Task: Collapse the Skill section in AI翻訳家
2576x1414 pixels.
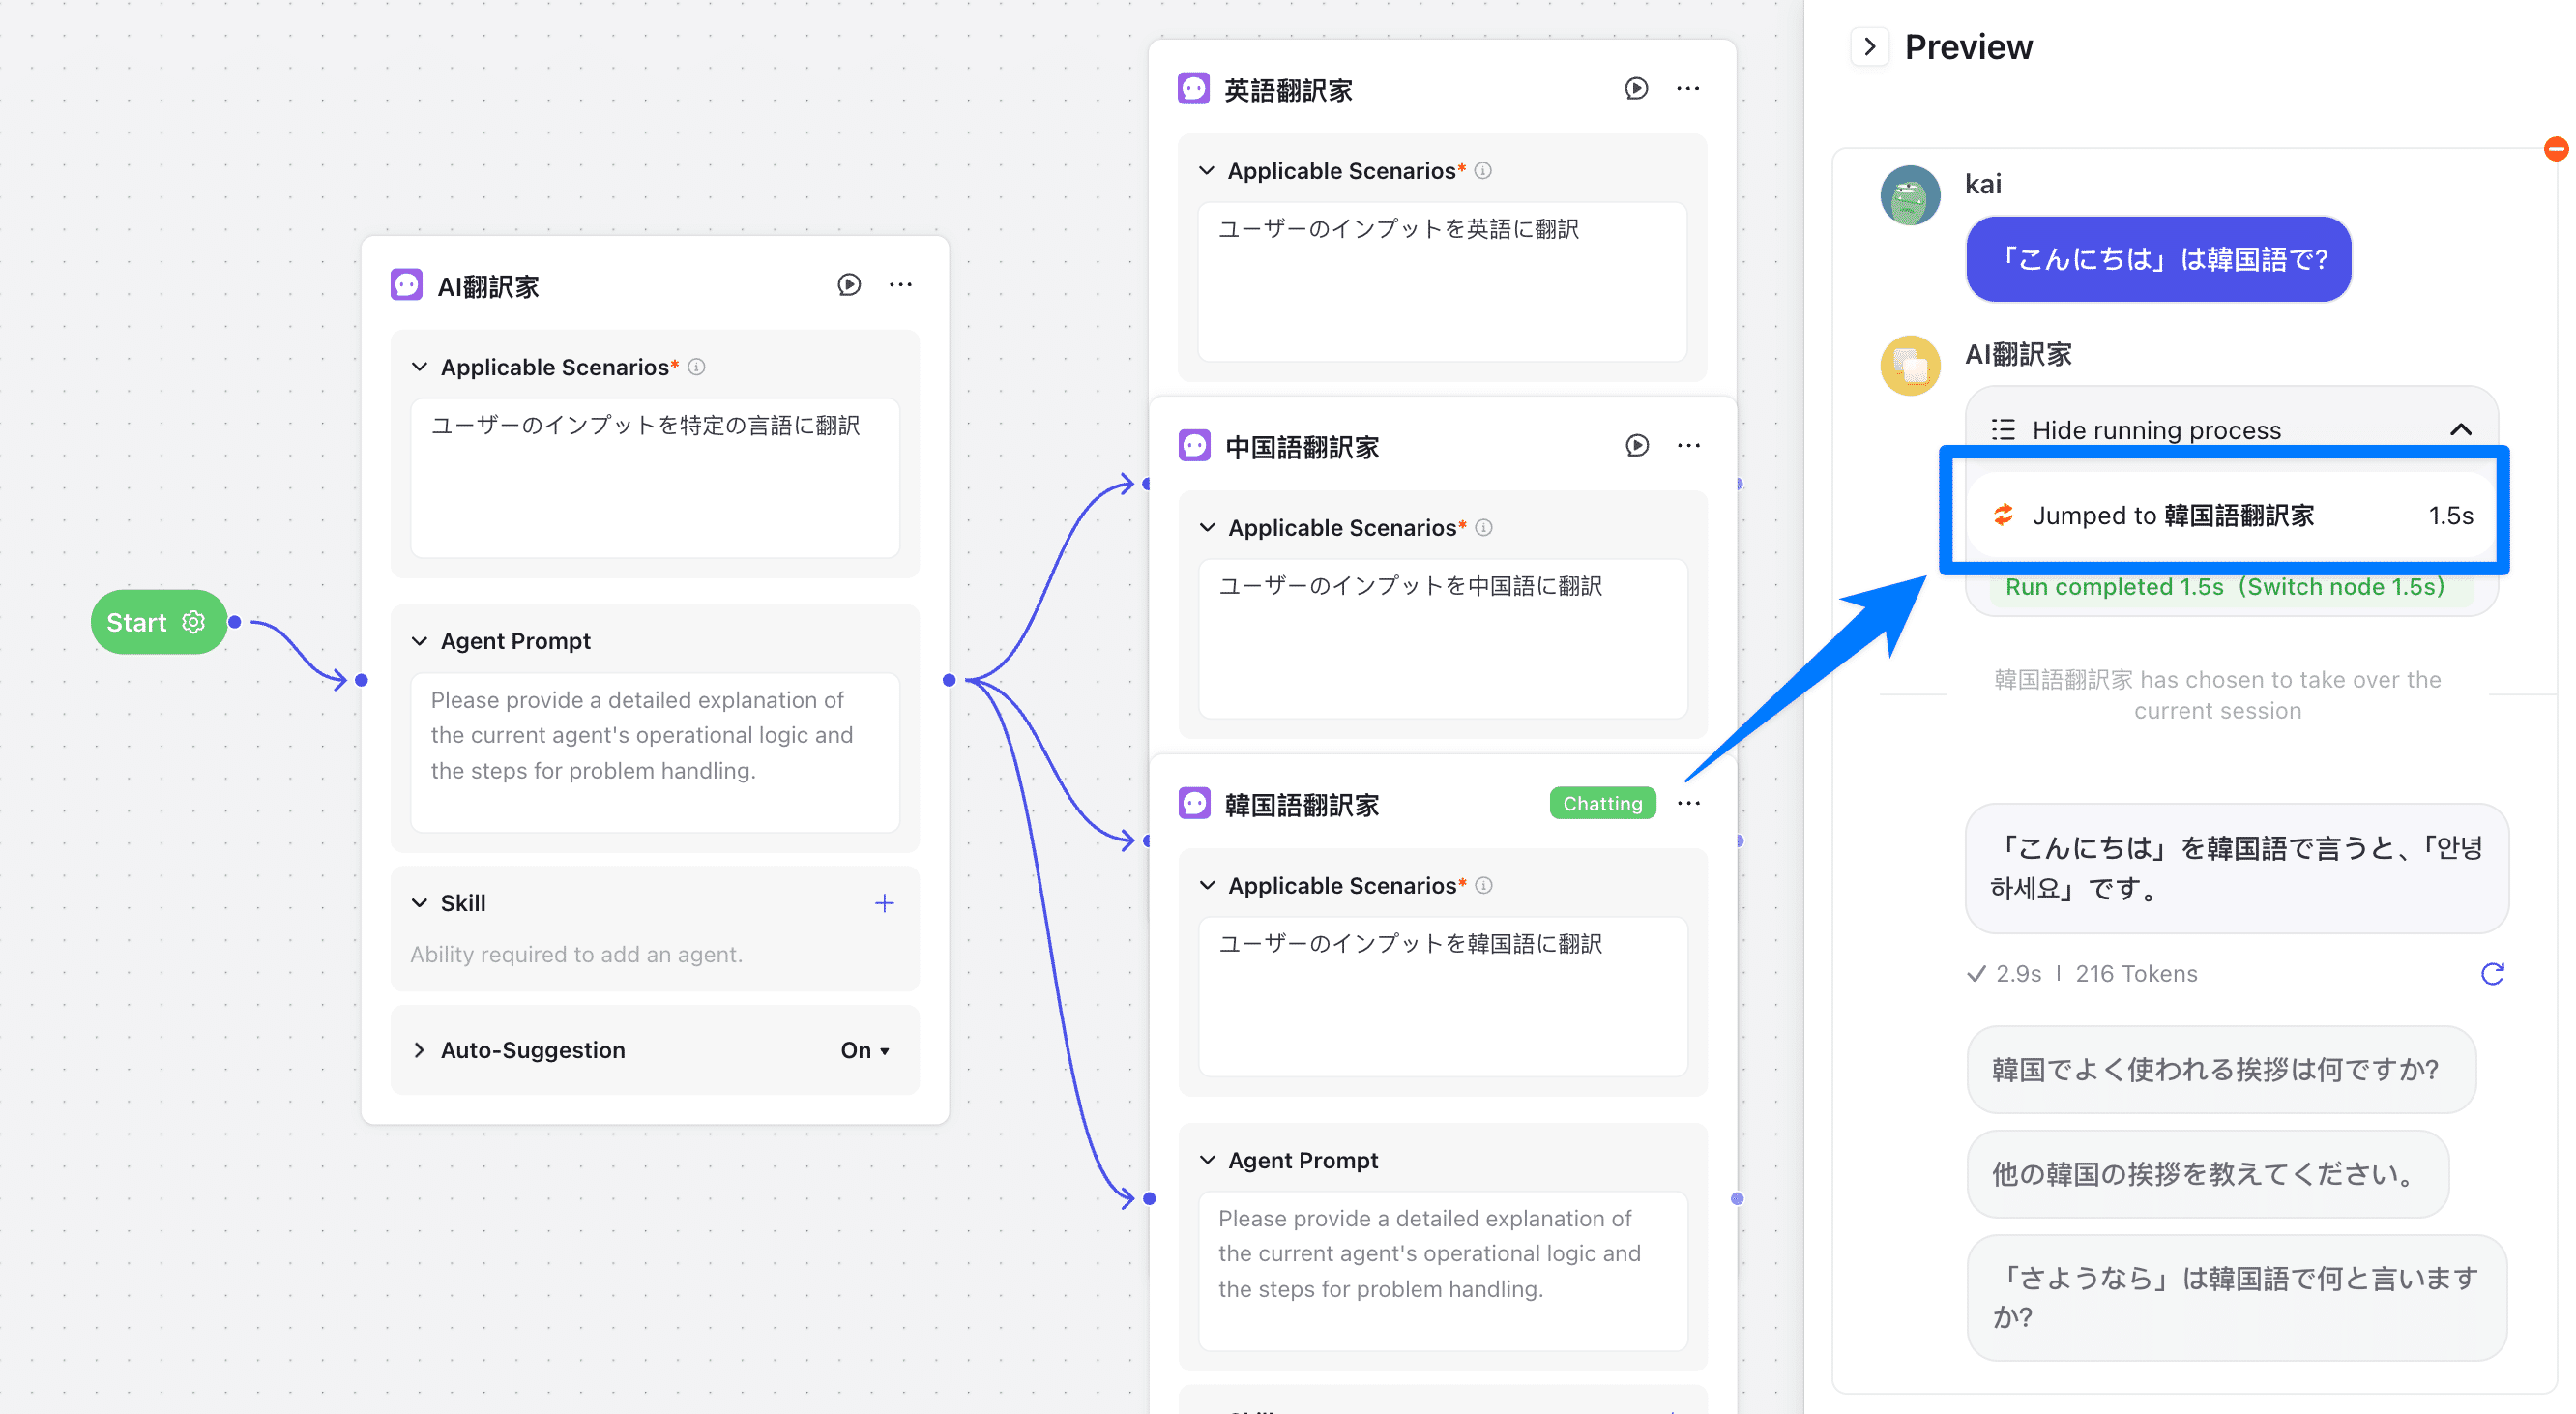Action: point(420,903)
